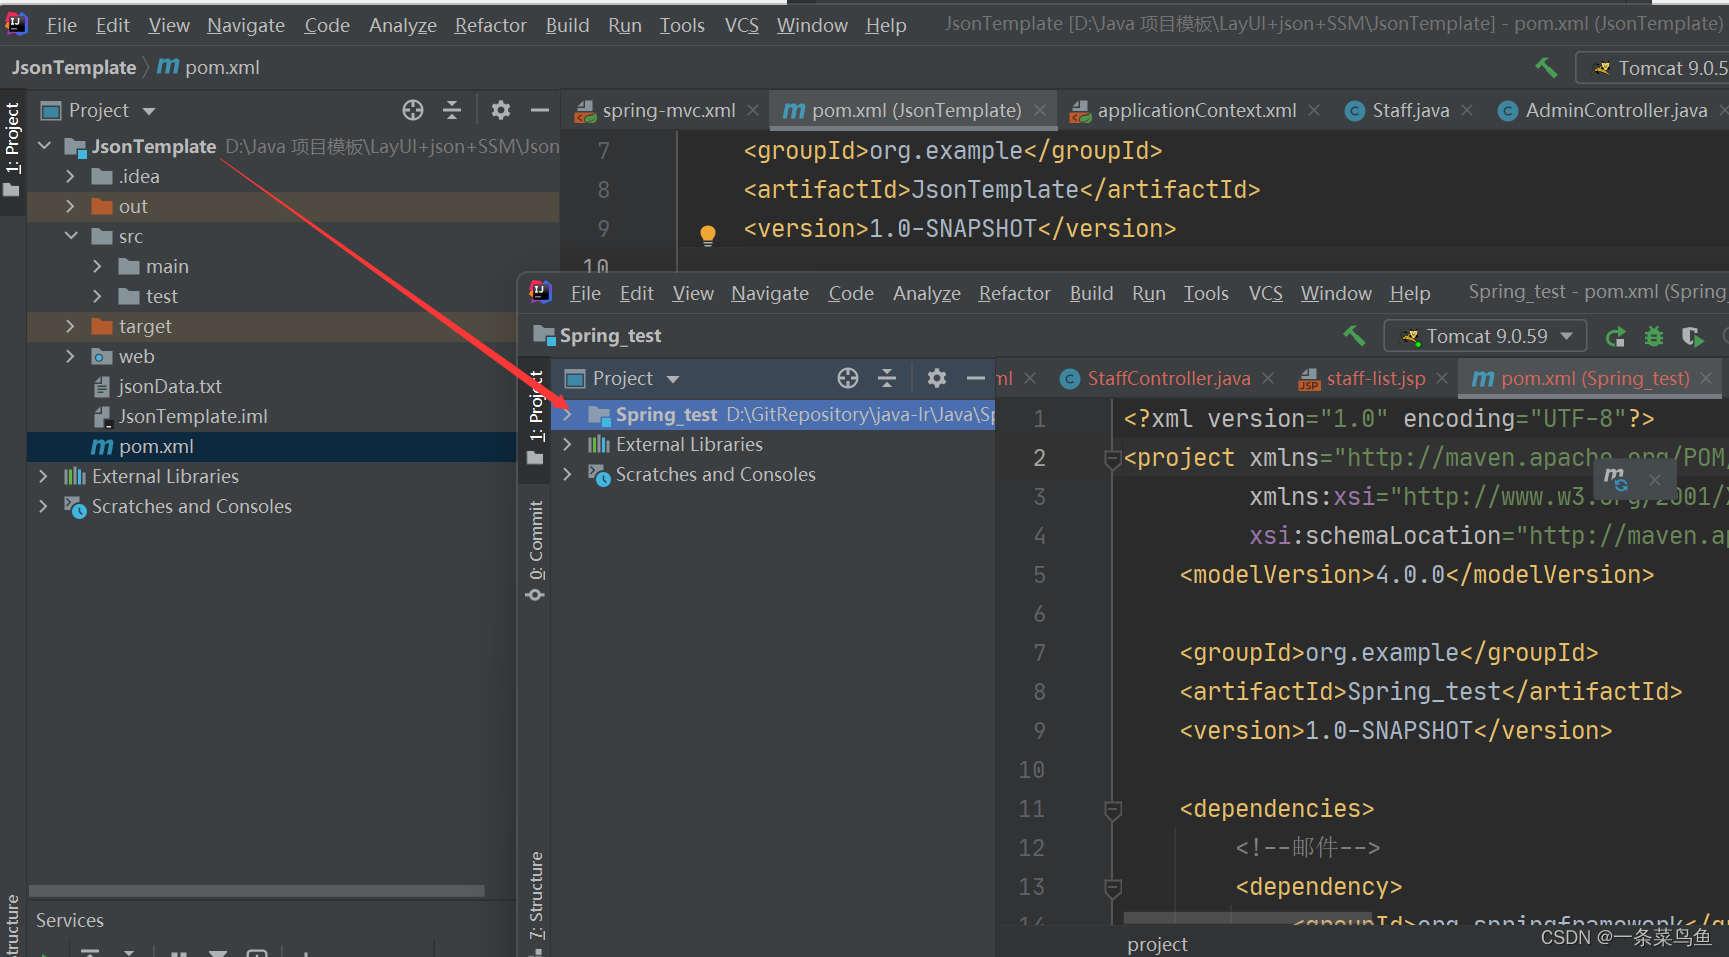
Task: Click JsonTemplate breadcrumb in navigation bar
Action: tap(74, 67)
